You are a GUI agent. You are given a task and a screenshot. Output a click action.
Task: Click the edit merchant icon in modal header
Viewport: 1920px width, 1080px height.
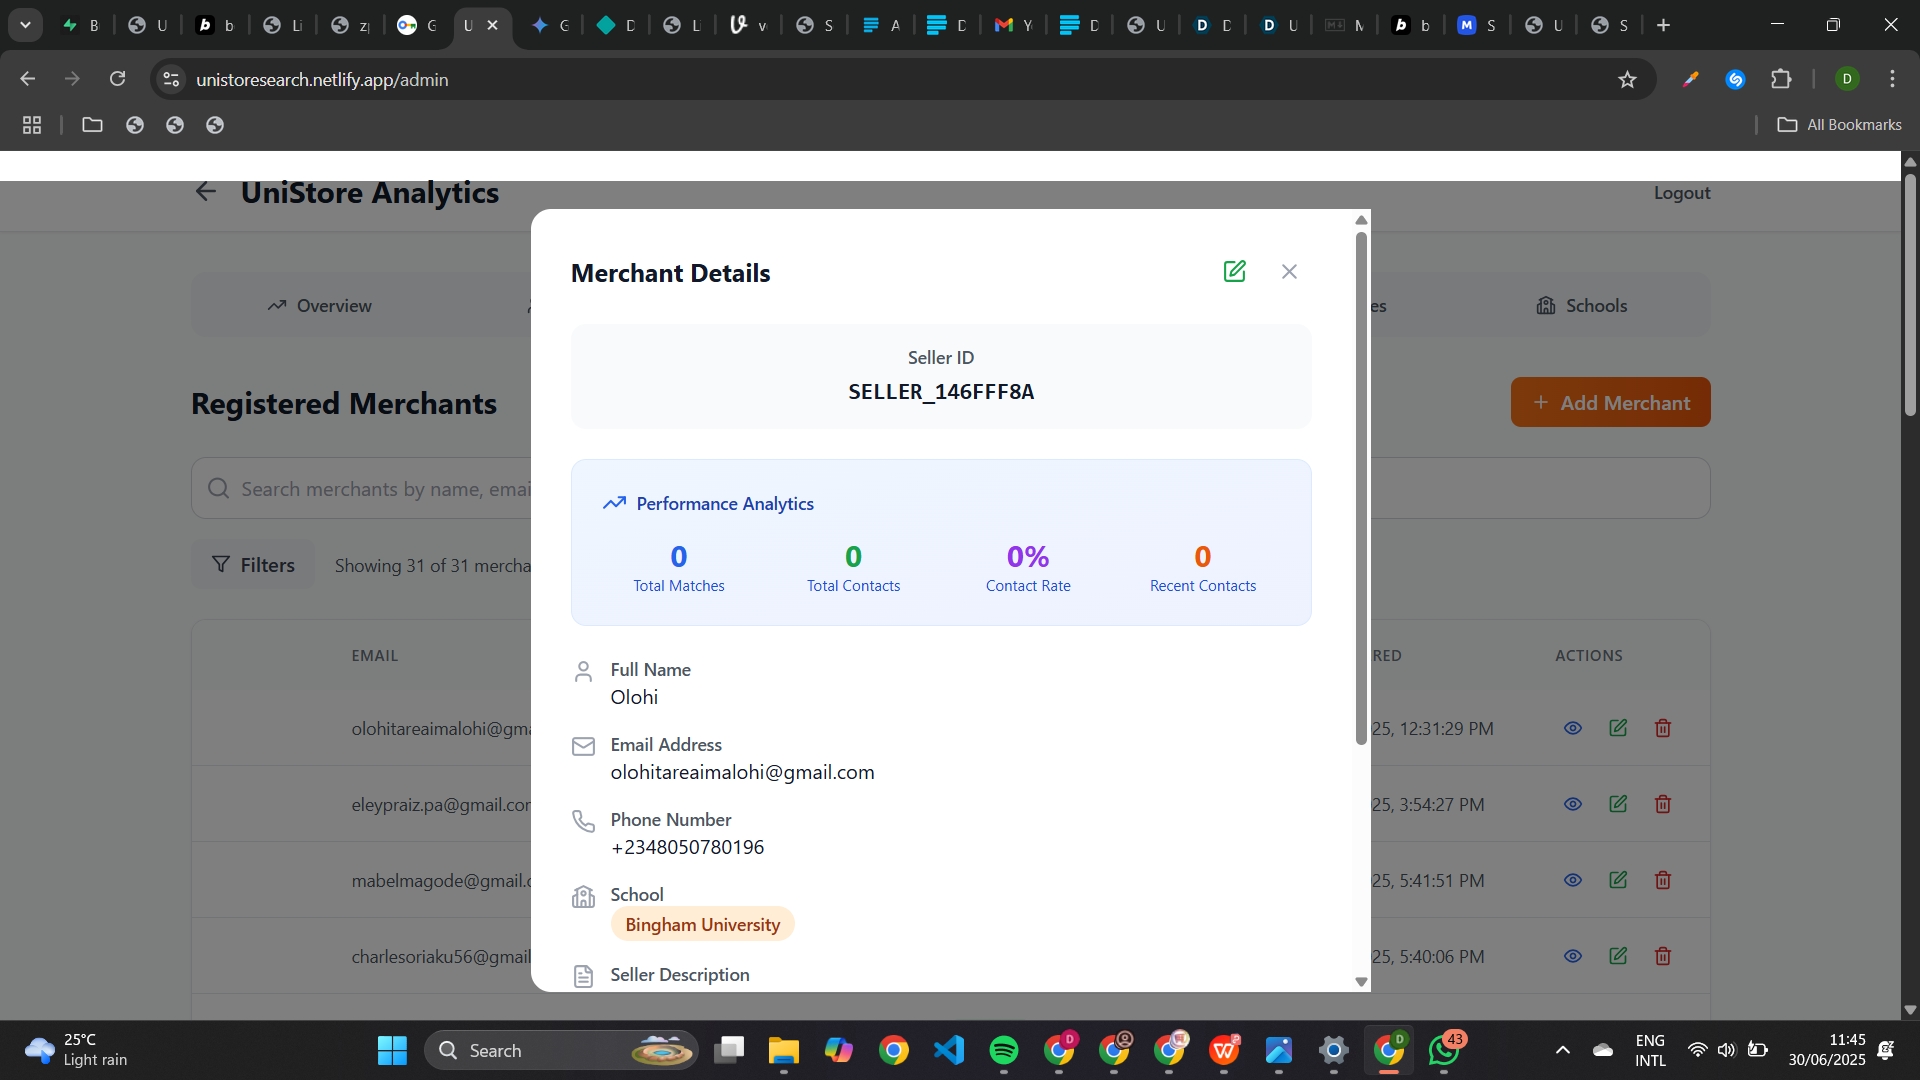(x=1234, y=271)
